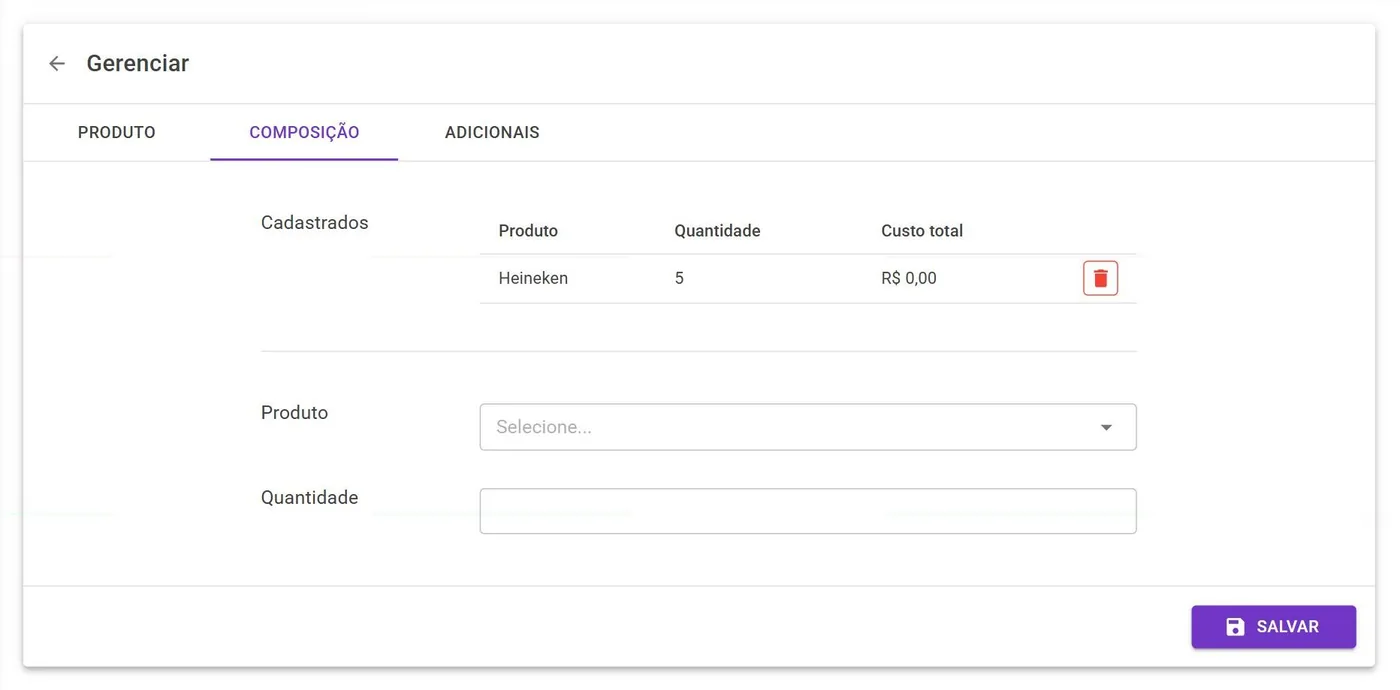Switch to the Composição tab
Viewport: 1400px width, 690px height.
point(304,132)
